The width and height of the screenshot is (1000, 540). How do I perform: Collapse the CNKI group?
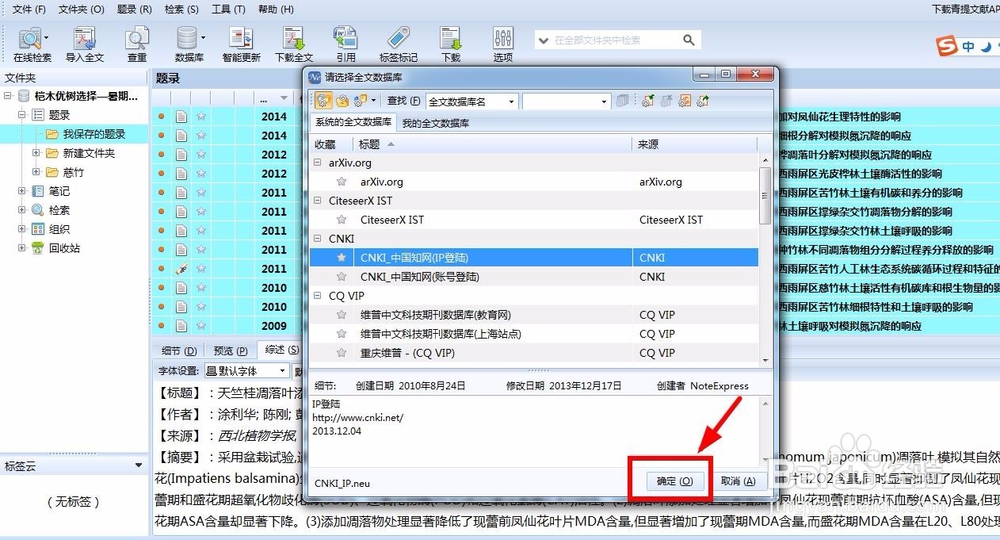318,238
